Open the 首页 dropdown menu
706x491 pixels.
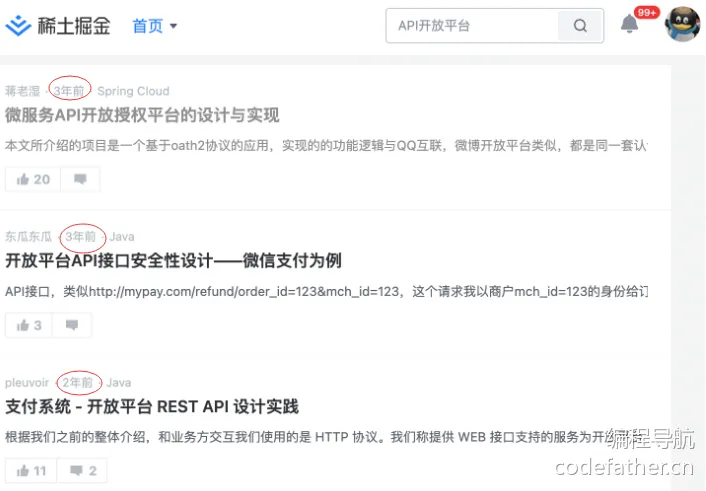pyautogui.click(x=154, y=26)
